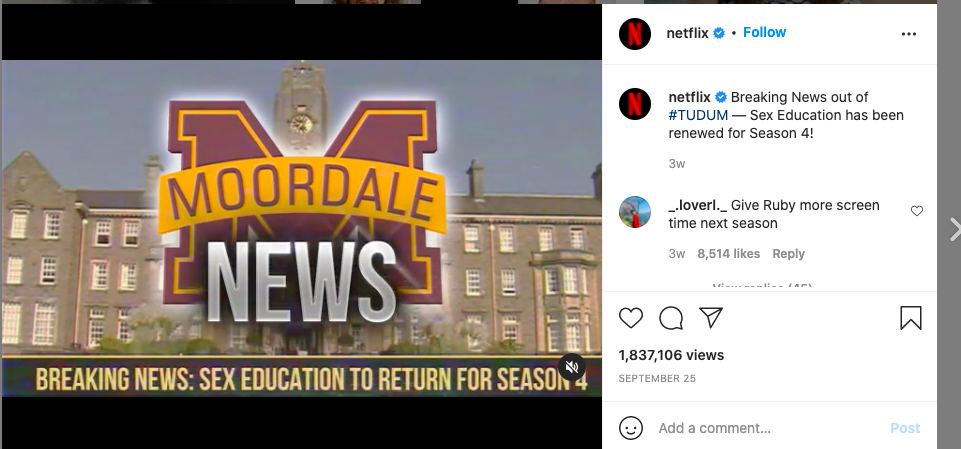The height and width of the screenshot is (449, 961).
Task: Open the three-dot more options menu
Action: 909,34
